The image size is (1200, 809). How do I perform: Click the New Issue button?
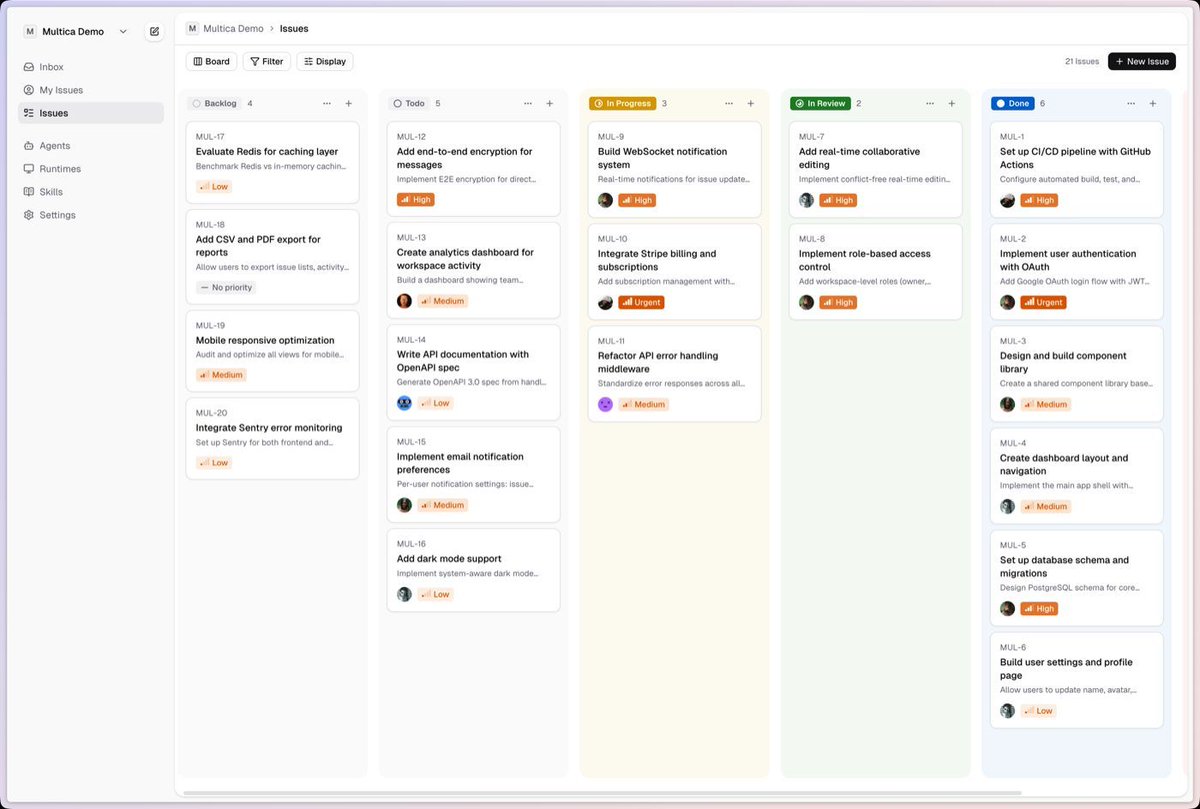1142,61
